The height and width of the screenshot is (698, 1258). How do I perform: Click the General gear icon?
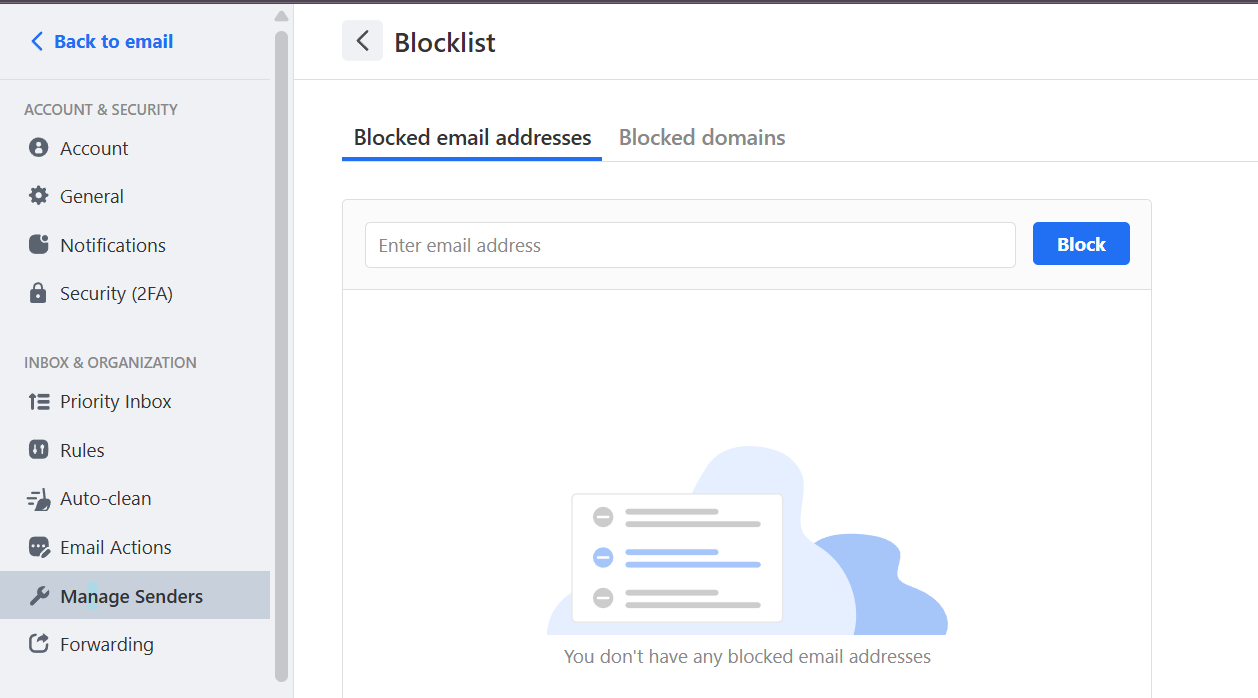pyautogui.click(x=39, y=196)
